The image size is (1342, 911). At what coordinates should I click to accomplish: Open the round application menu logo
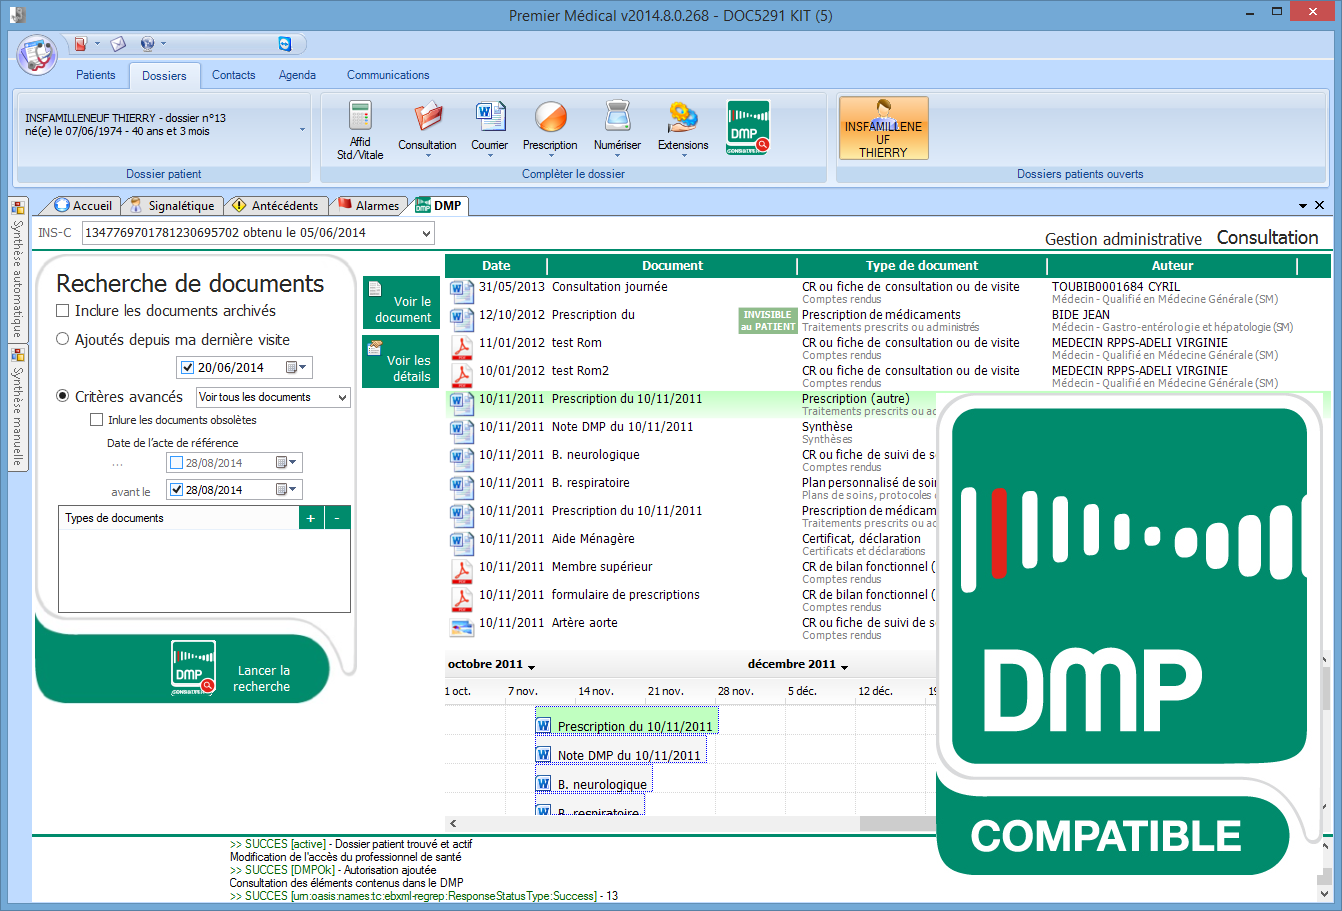coord(37,53)
